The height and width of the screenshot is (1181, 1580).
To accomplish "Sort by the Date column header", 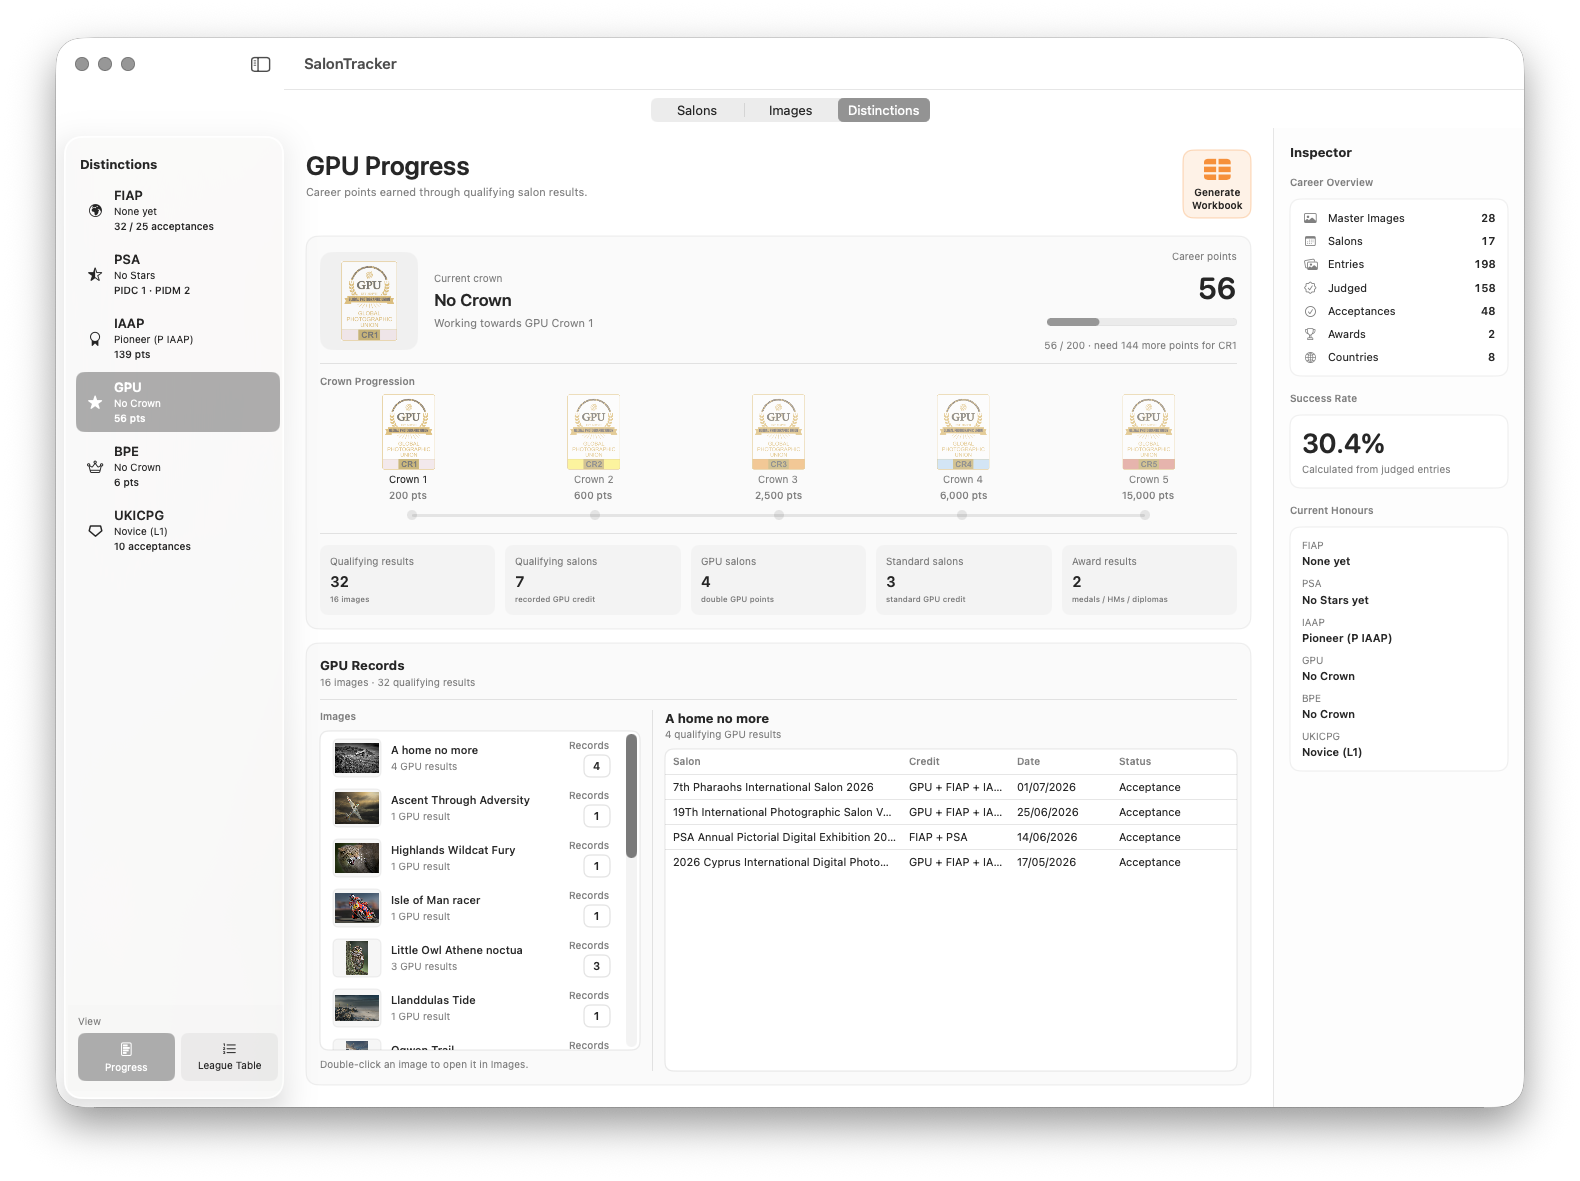I will 1029,761.
